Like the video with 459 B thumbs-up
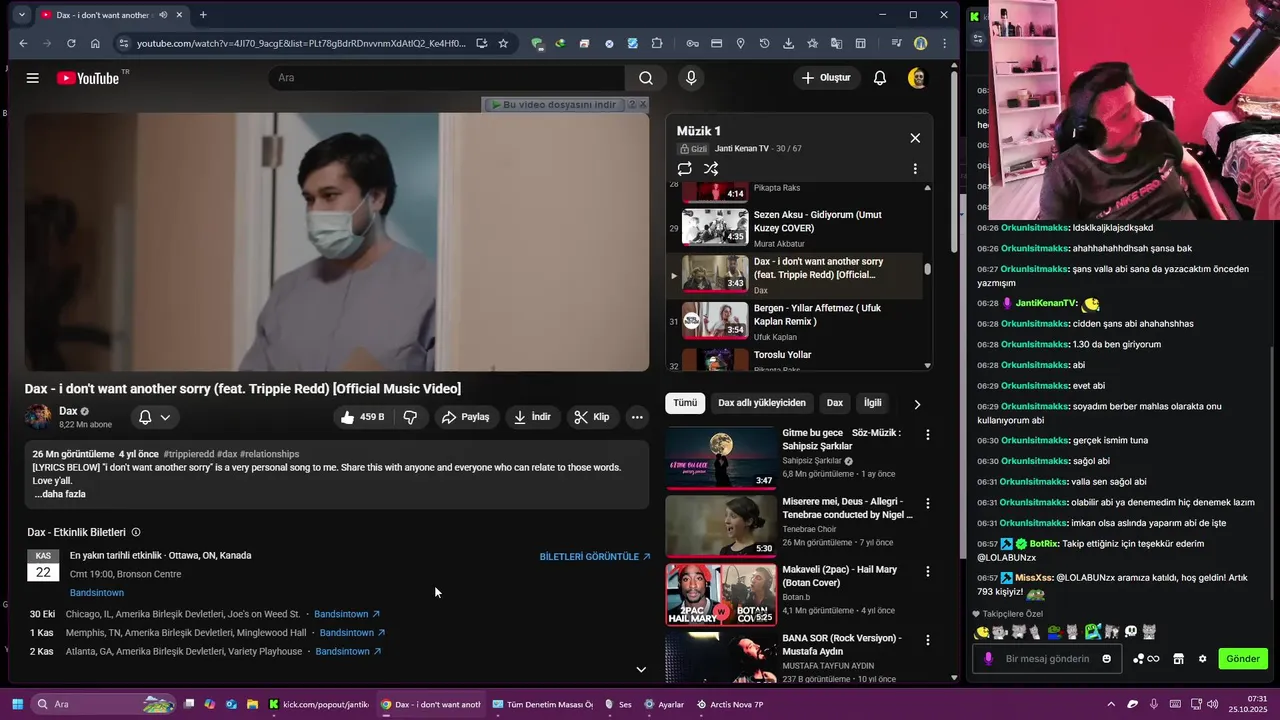This screenshot has width=1280, height=720. tap(363, 417)
